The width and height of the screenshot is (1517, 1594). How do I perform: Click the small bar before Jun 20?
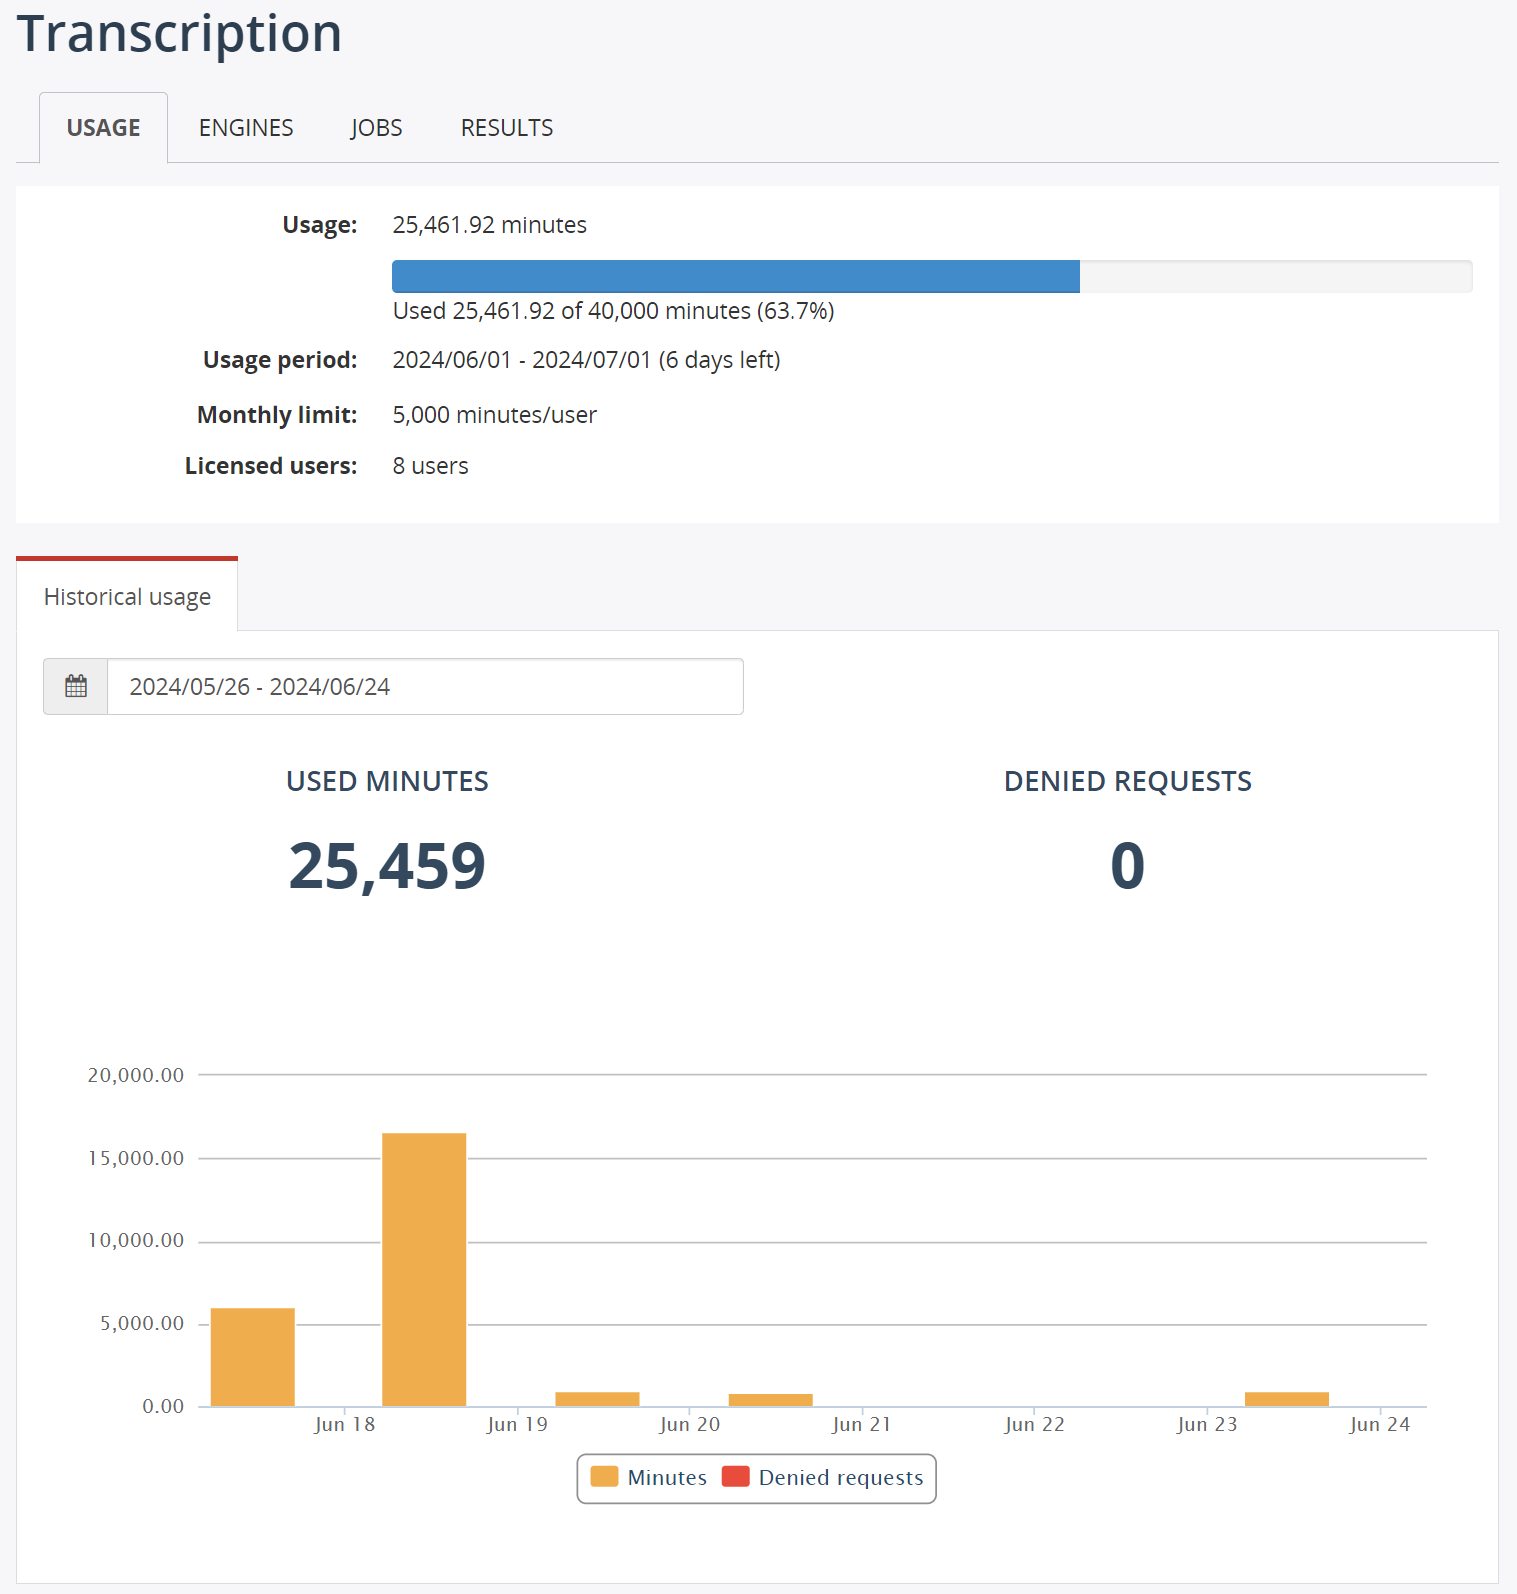click(x=597, y=1399)
